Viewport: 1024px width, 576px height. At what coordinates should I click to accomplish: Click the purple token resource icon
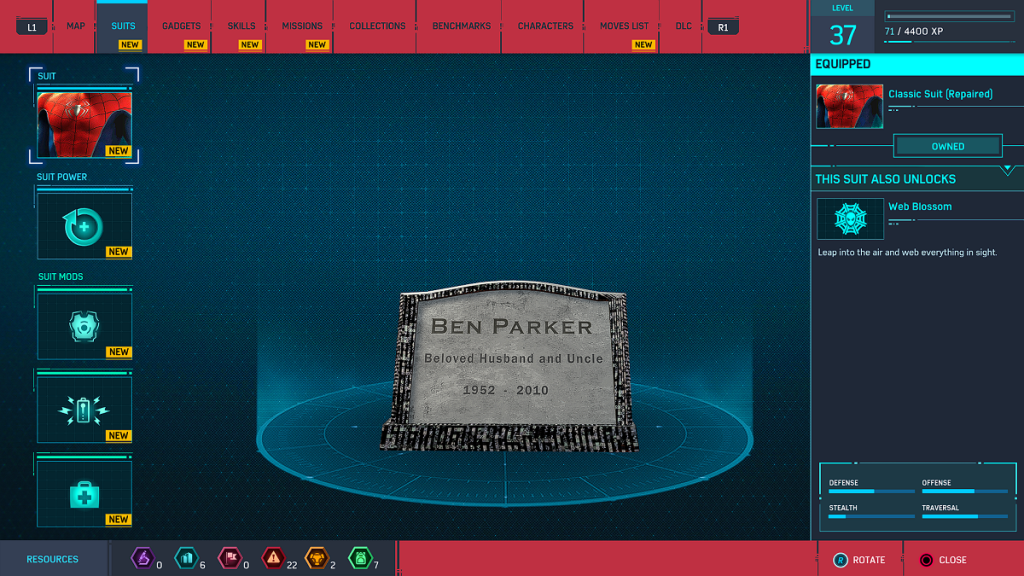pyautogui.click(x=142, y=559)
